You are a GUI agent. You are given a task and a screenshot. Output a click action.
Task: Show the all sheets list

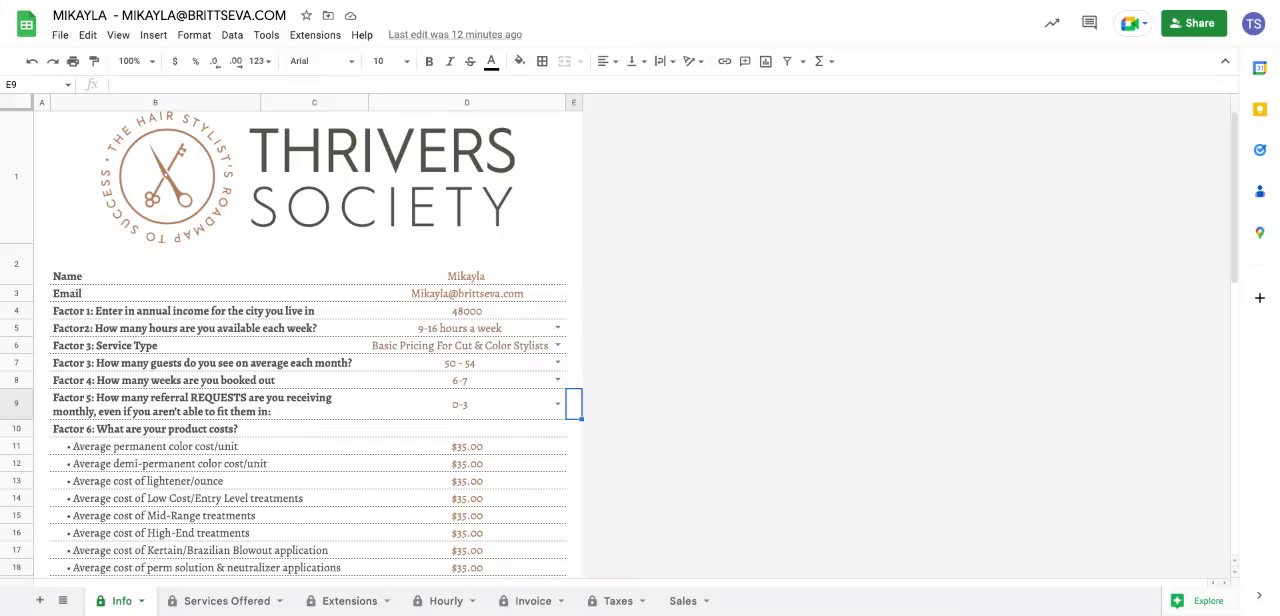tap(63, 600)
